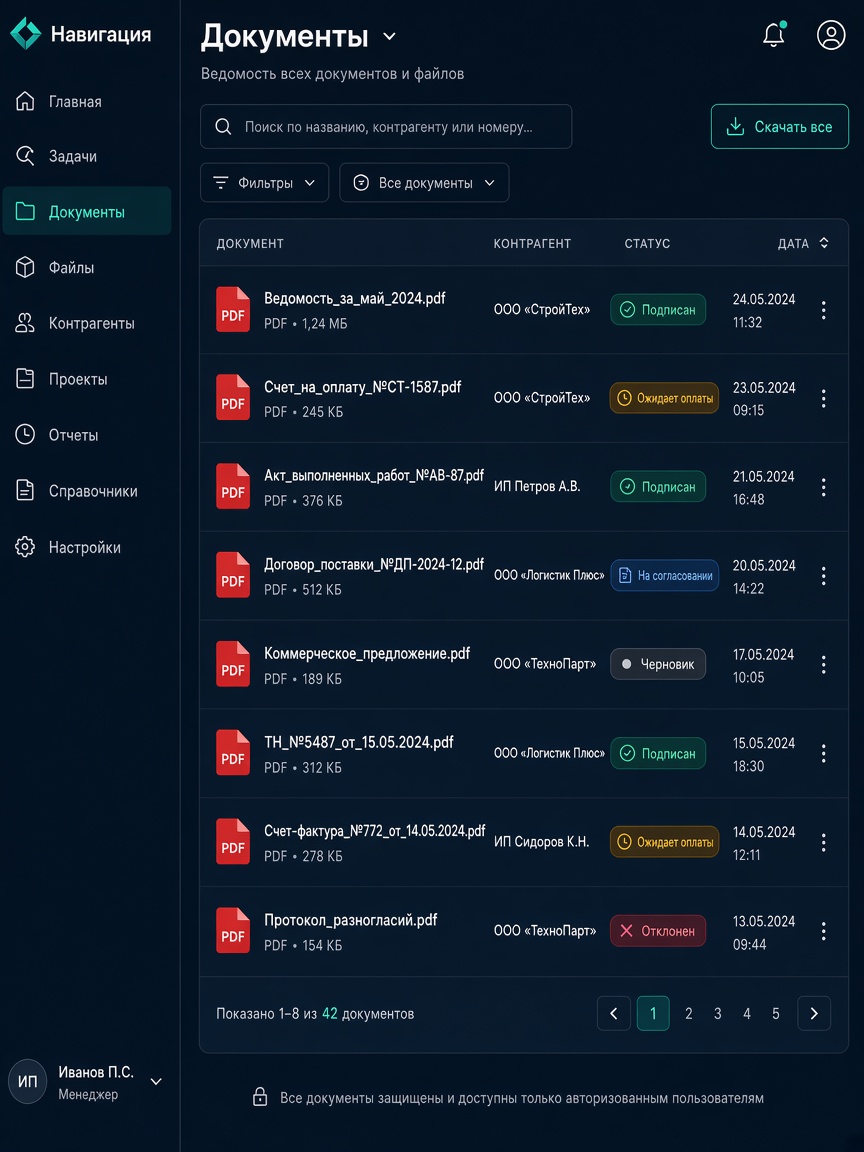Open the three-dot menu for Протокол_разногласий.pdf

824,932
